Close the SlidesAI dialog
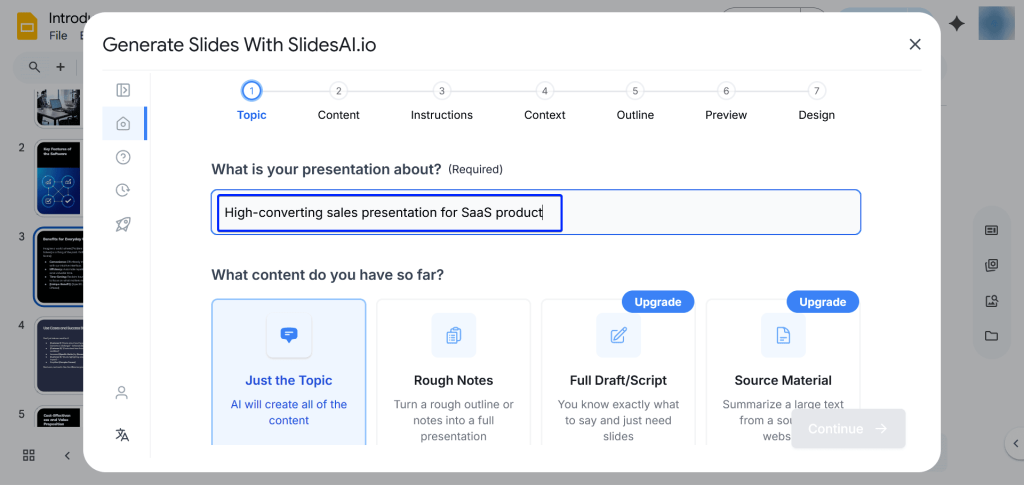This screenshot has width=1024, height=485. click(914, 44)
